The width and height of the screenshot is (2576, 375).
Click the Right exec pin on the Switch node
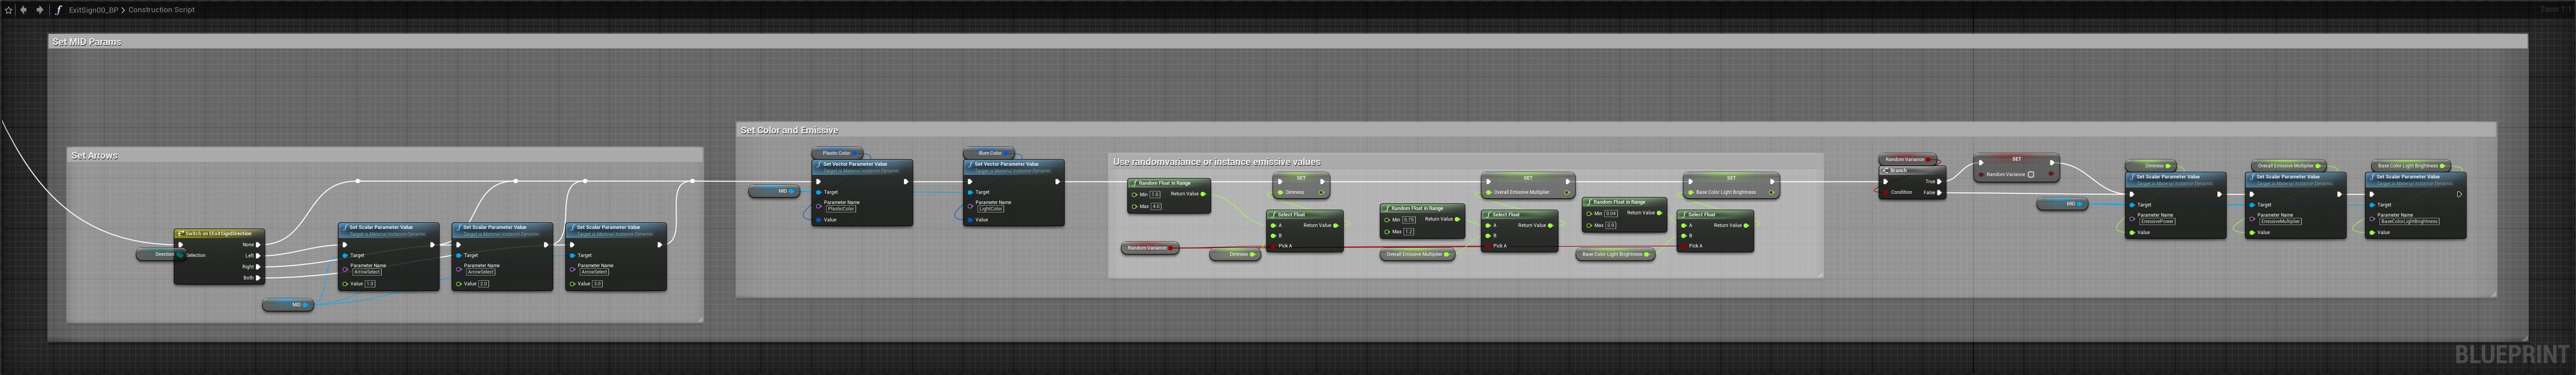(258, 266)
